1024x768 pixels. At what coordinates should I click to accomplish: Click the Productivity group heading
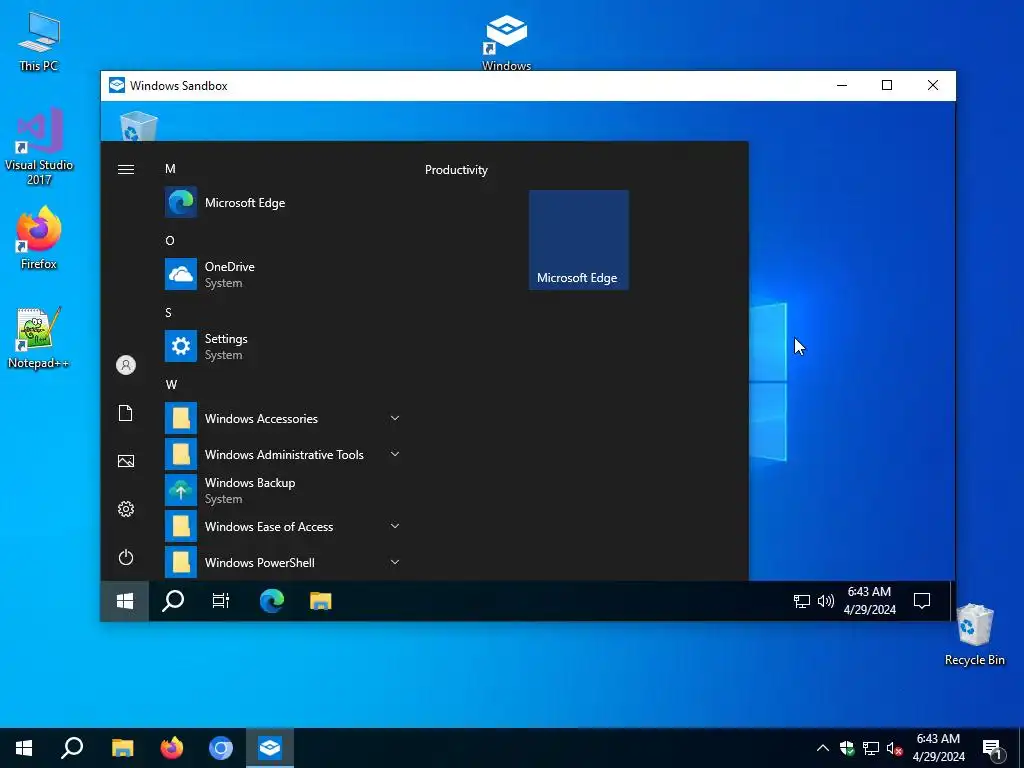tap(456, 170)
